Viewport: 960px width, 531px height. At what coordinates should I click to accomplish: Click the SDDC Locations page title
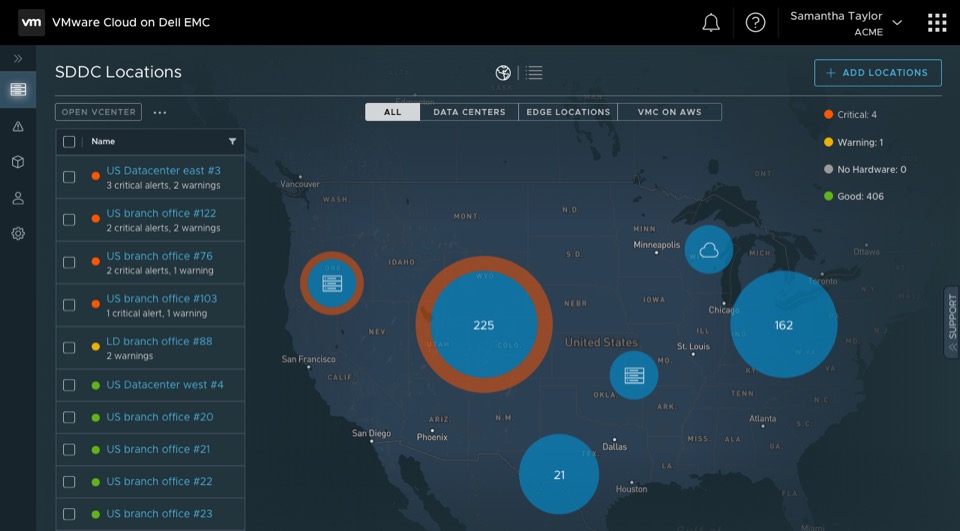[118, 72]
